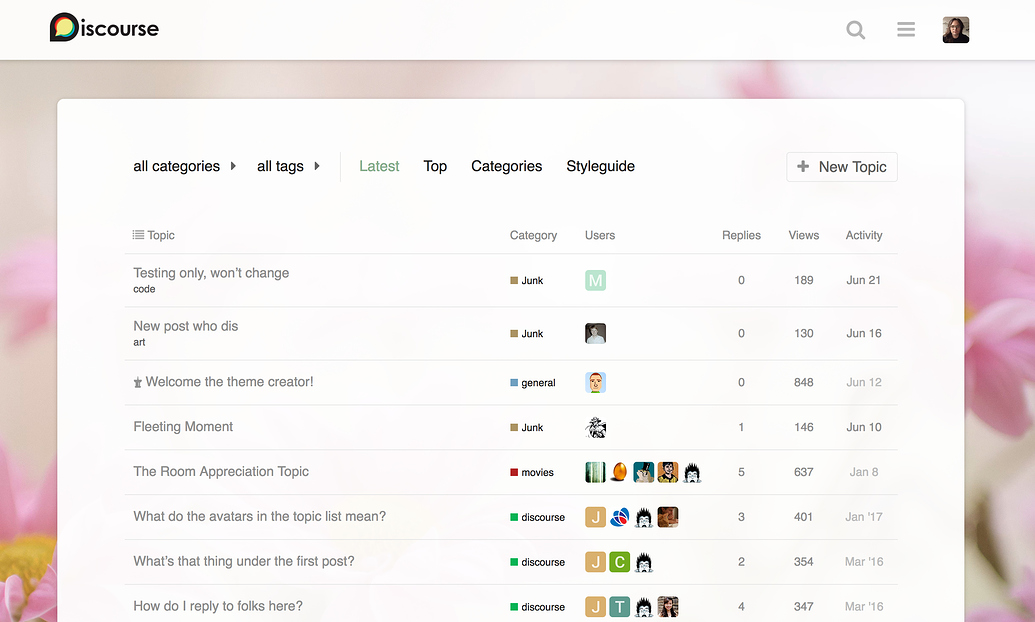The height and width of the screenshot is (622, 1035).
Task: Click the New Topic button
Action: 842,167
